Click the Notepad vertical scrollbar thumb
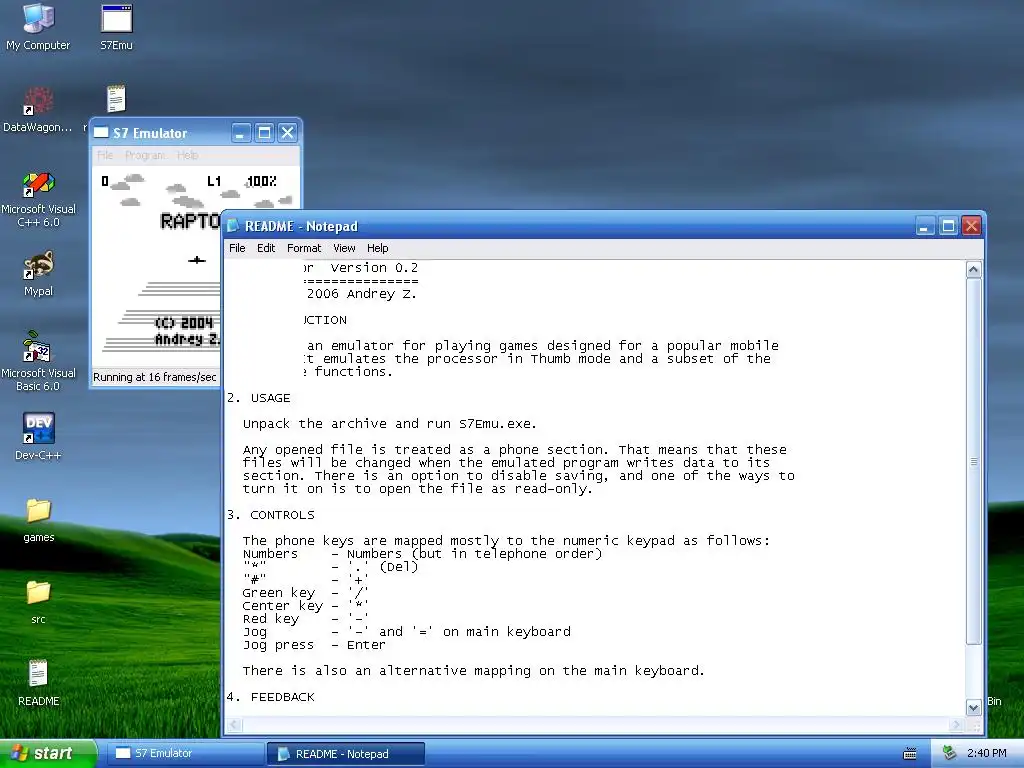This screenshot has width=1024, height=768. (973, 461)
